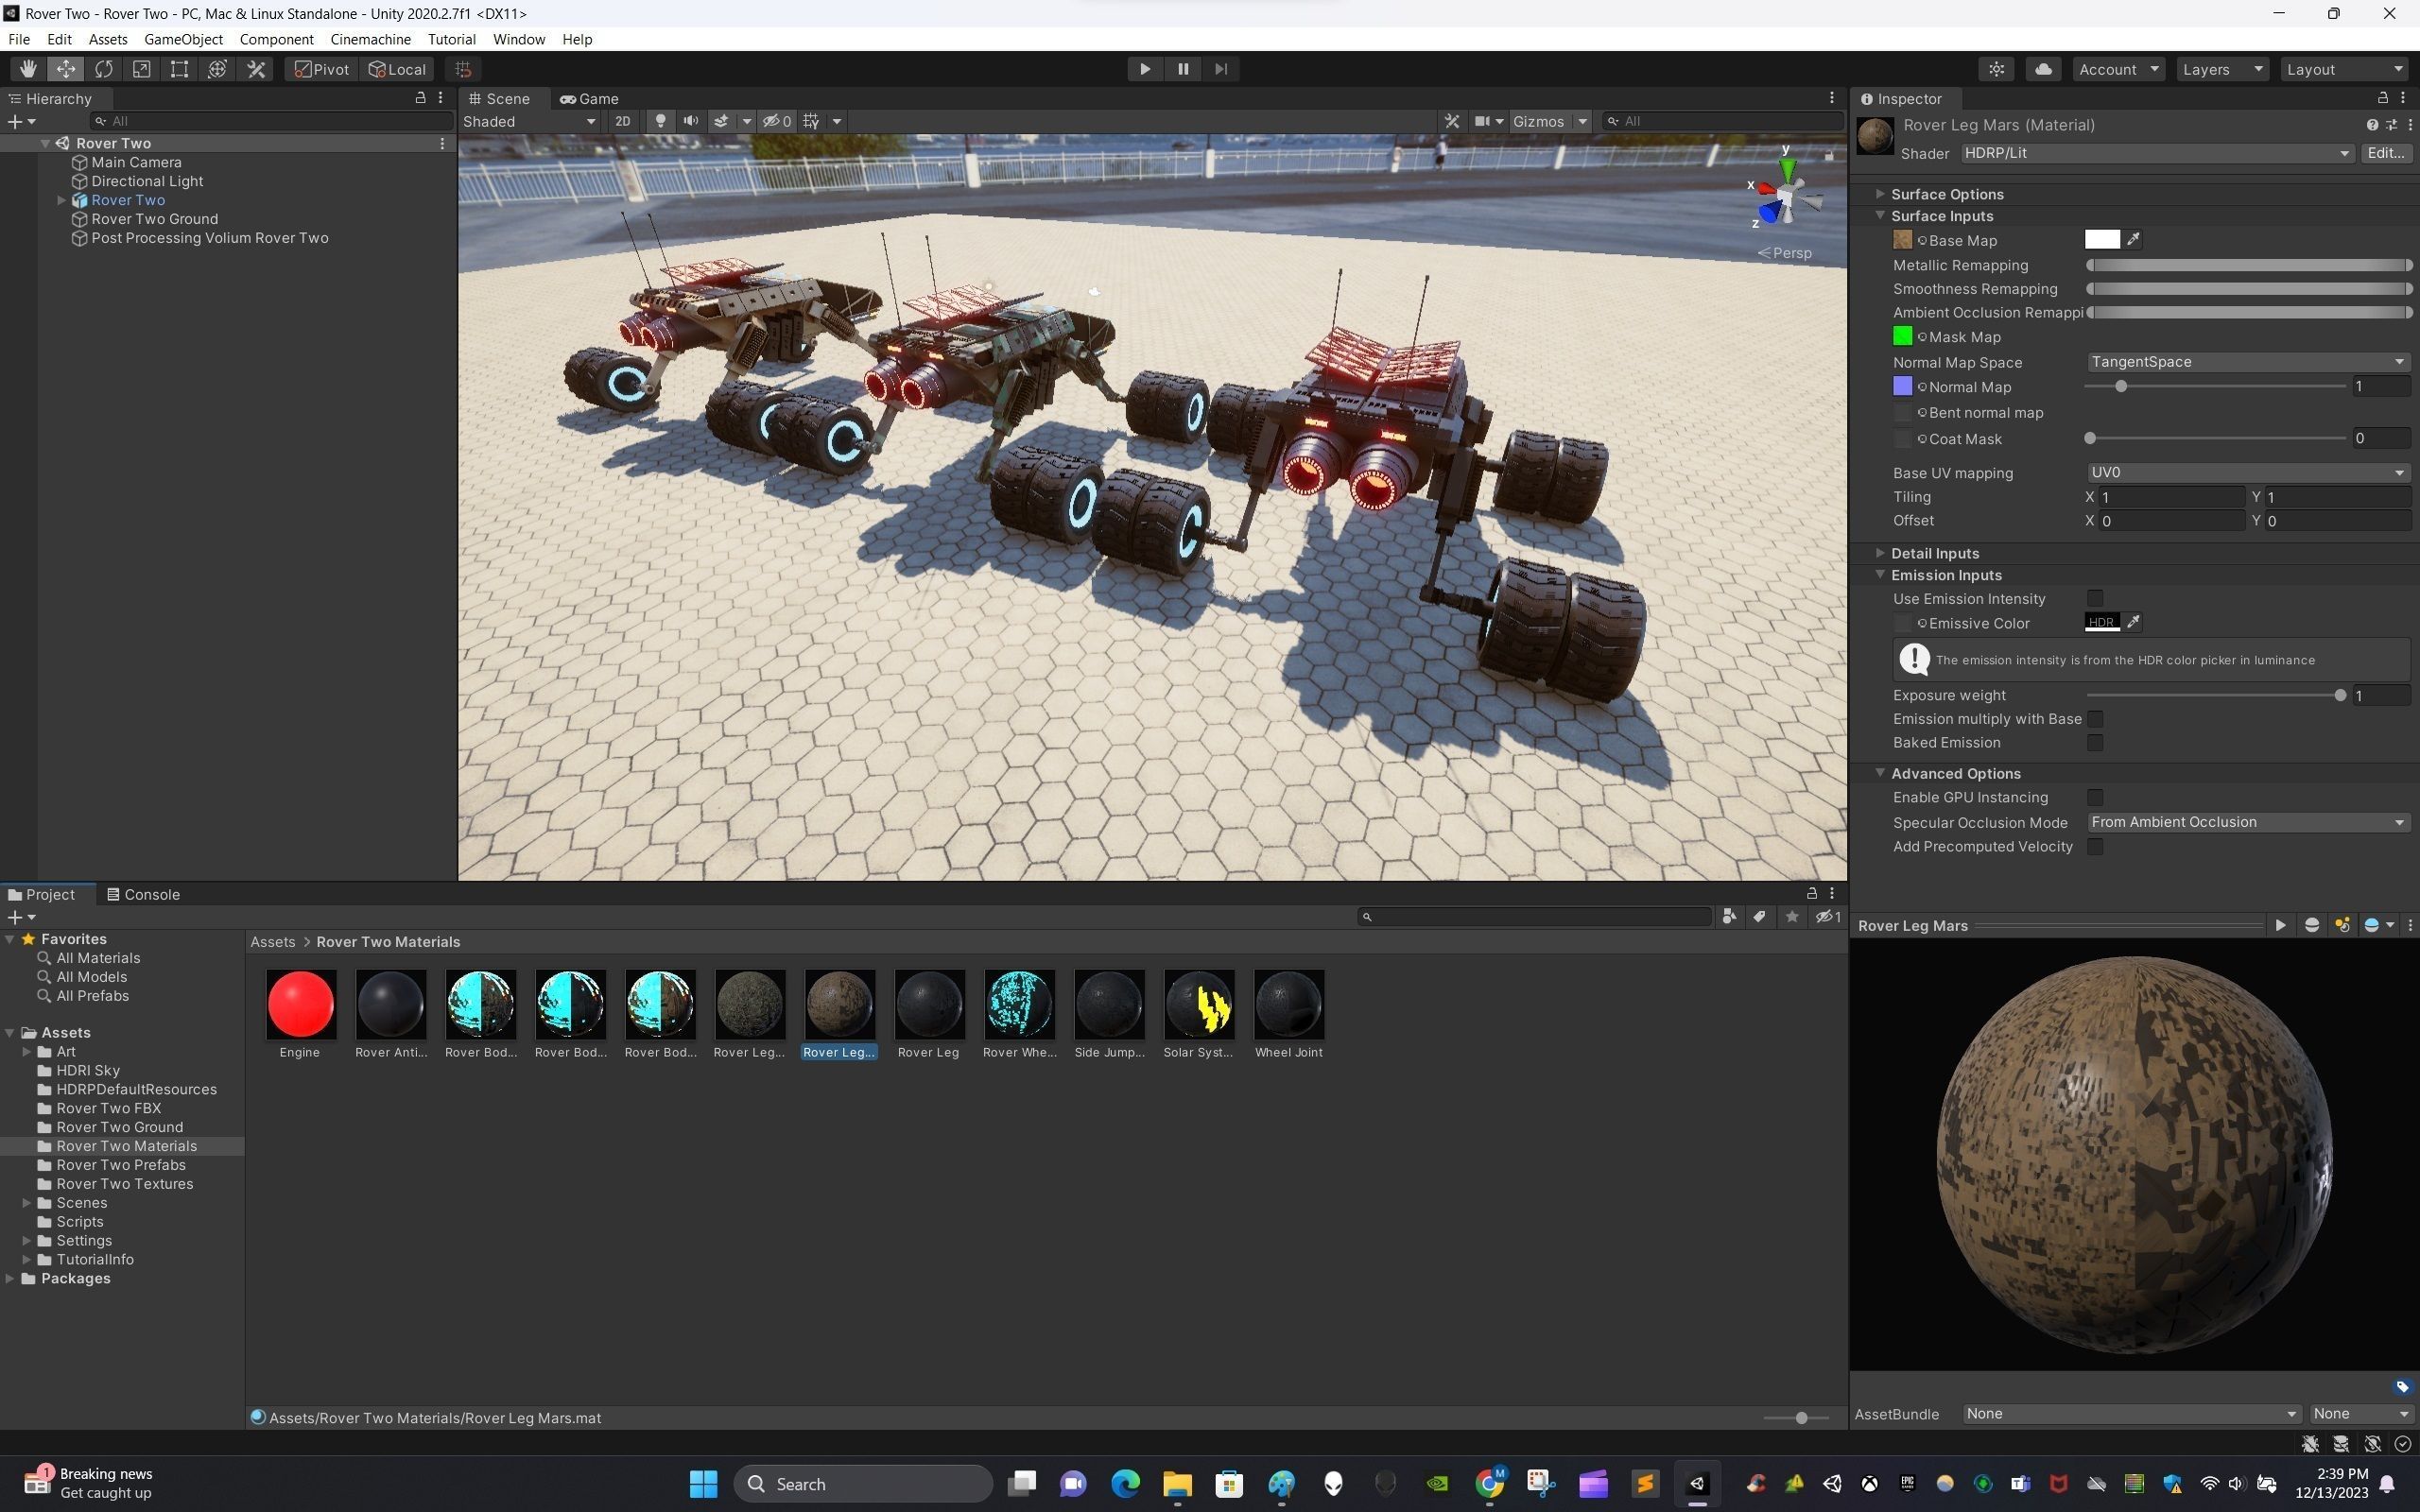Click the shader Edit... button
This screenshot has width=2420, height=1512.
(2385, 153)
